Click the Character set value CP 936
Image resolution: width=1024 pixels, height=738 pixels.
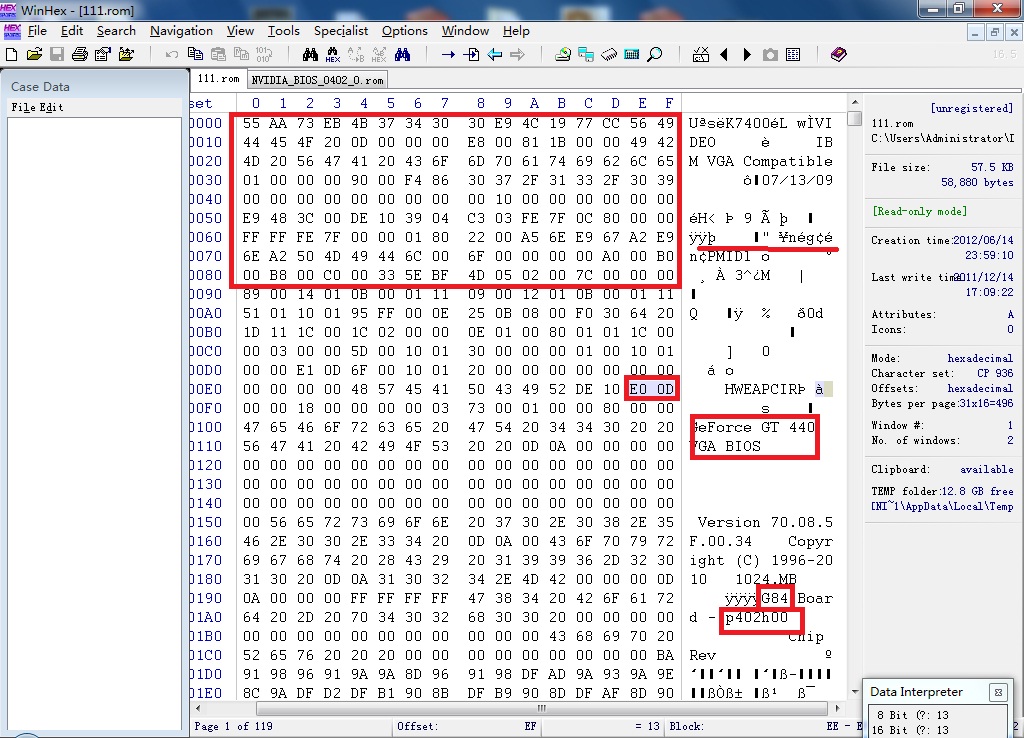tap(995, 374)
